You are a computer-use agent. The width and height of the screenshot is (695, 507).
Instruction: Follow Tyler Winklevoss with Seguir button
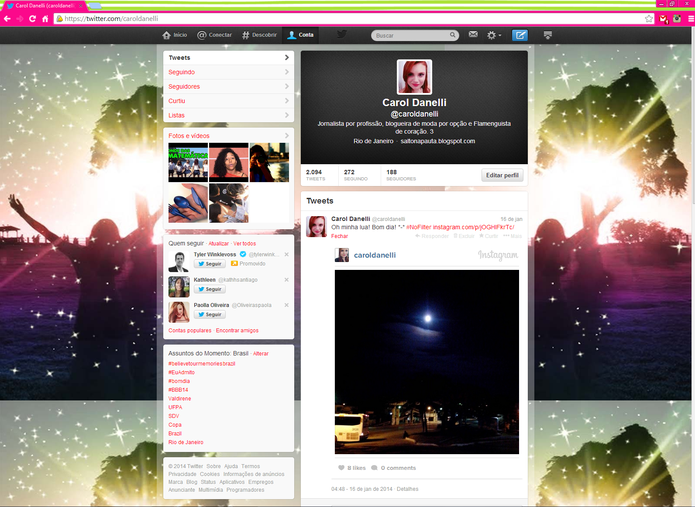click(x=210, y=264)
